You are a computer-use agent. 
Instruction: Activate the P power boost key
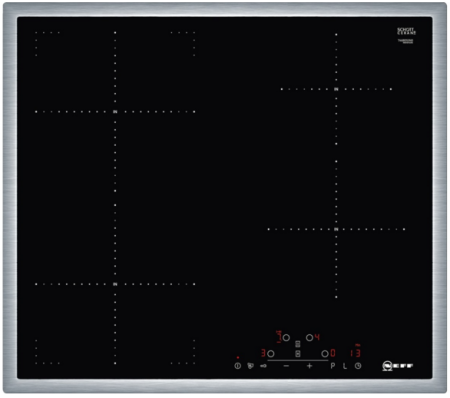(x=333, y=366)
